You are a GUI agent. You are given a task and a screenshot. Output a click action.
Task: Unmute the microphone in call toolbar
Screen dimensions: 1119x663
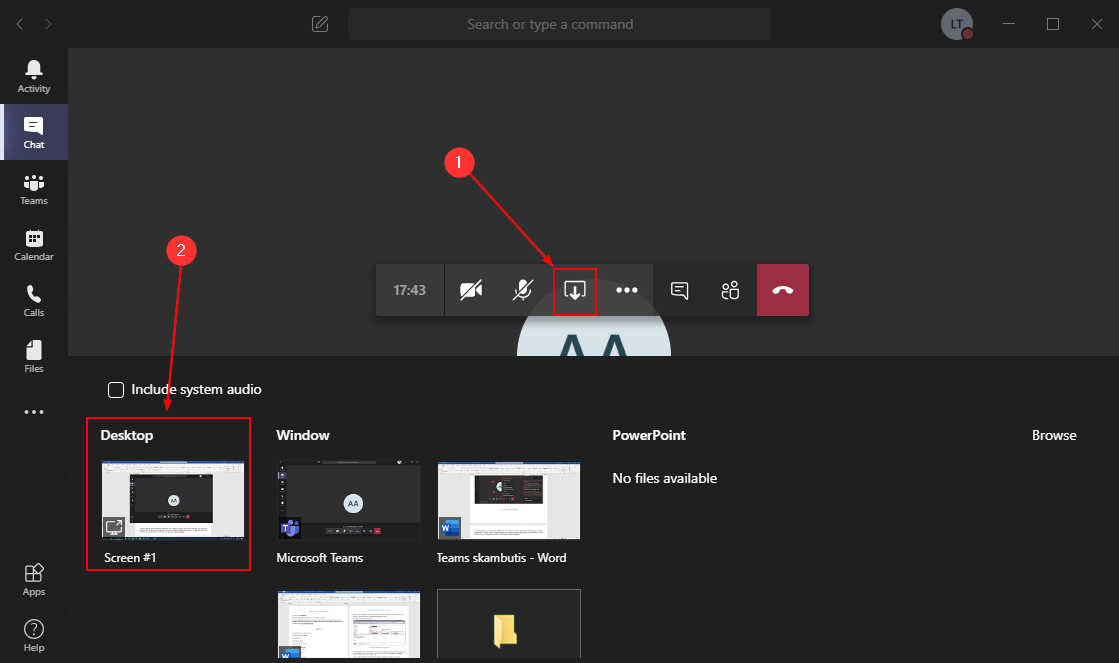523,290
